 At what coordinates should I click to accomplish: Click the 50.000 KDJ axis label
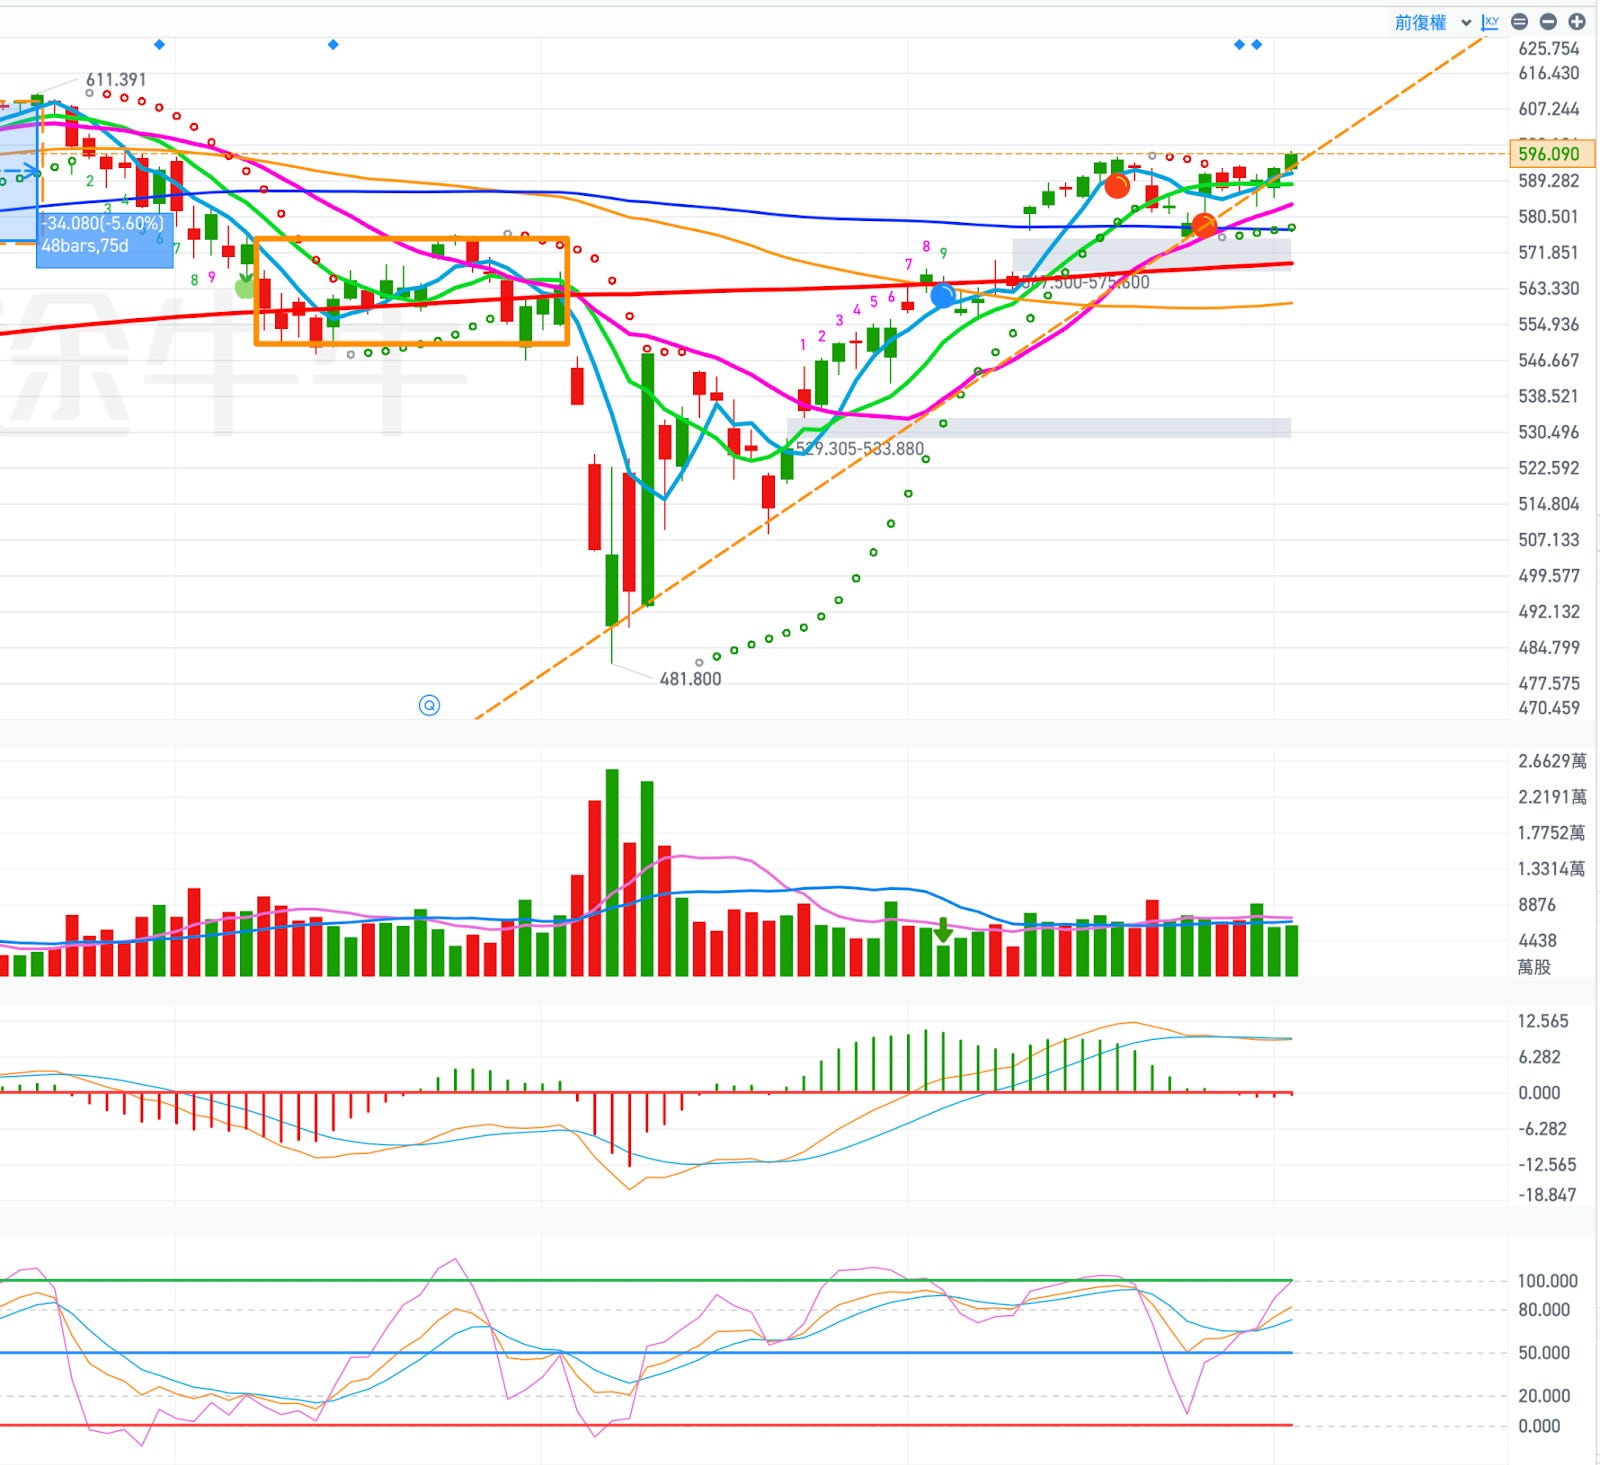pyautogui.click(x=1544, y=1353)
